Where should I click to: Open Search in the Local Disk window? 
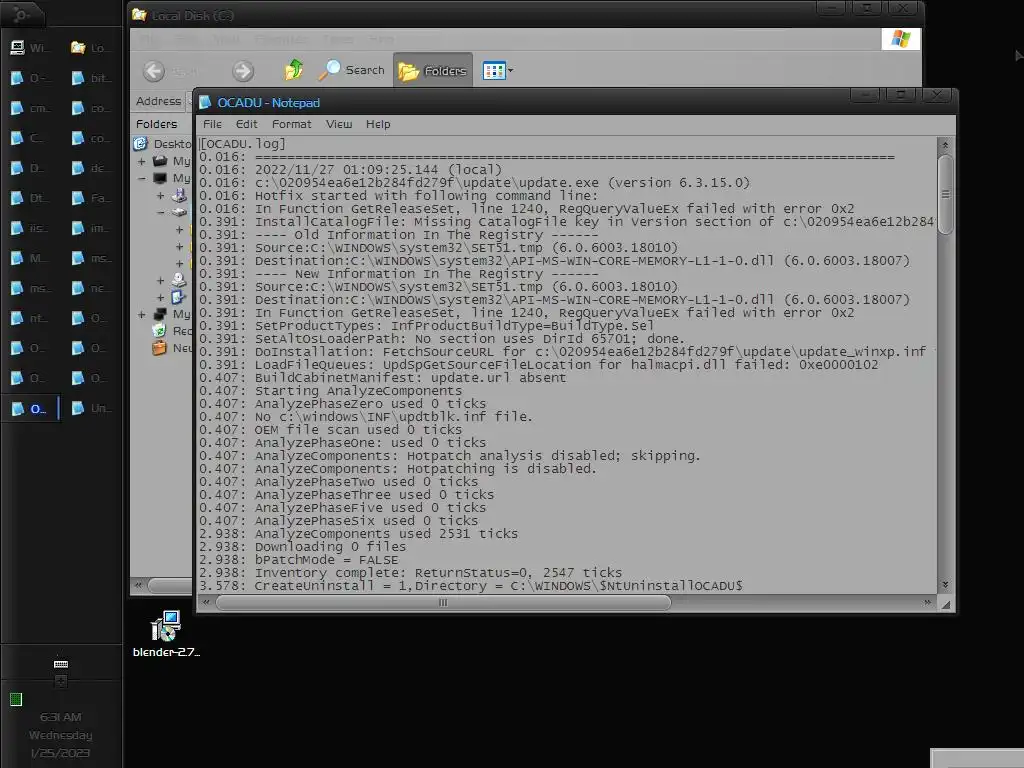point(351,70)
